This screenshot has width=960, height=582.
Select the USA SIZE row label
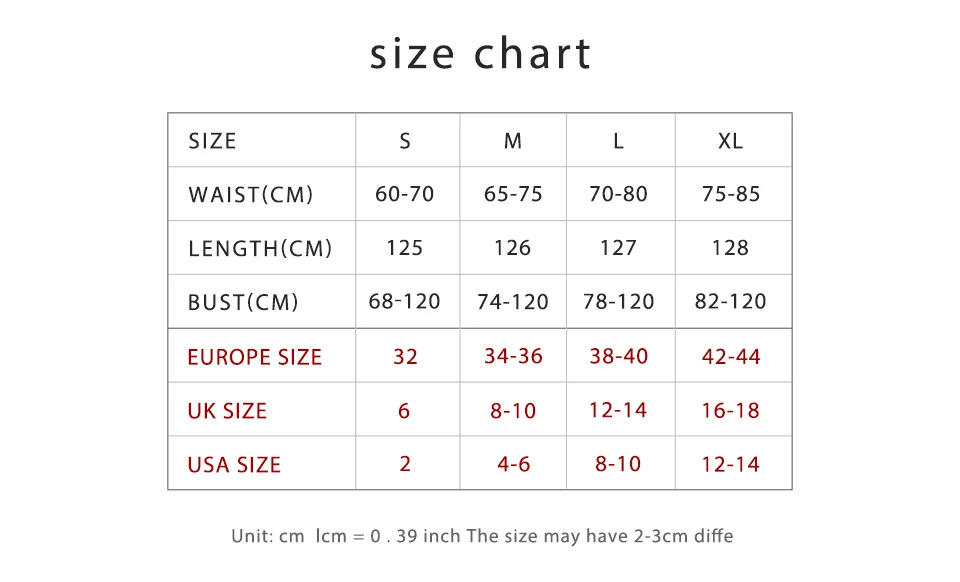234,464
